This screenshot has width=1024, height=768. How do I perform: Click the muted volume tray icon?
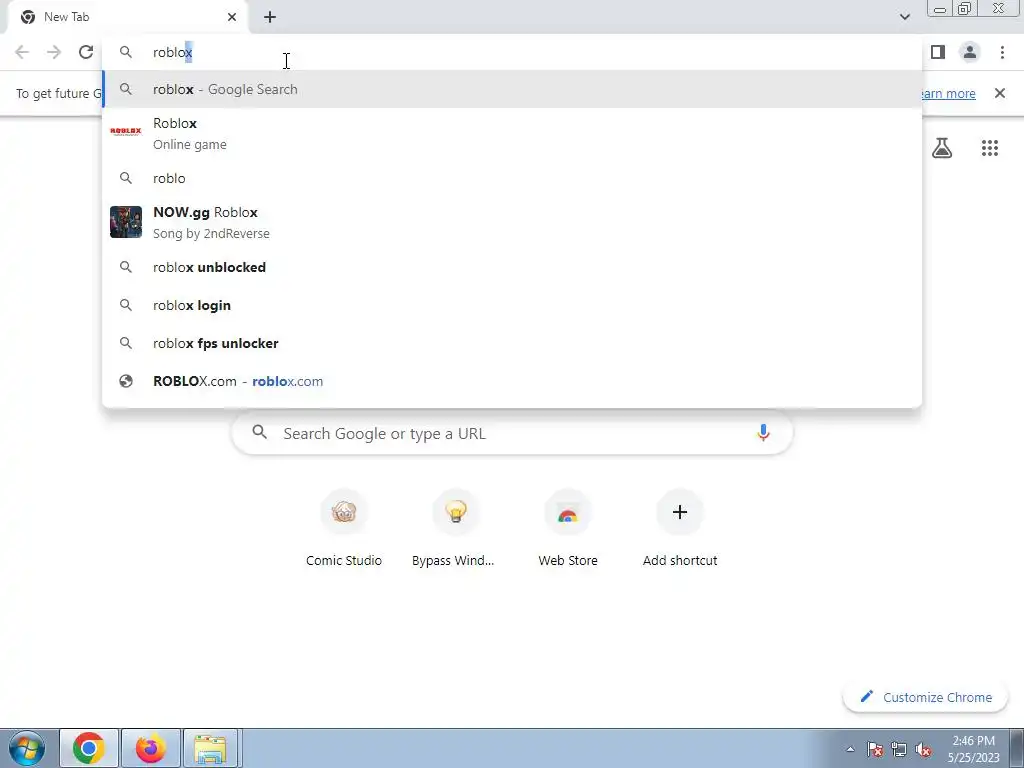pyautogui.click(x=923, y=749)
